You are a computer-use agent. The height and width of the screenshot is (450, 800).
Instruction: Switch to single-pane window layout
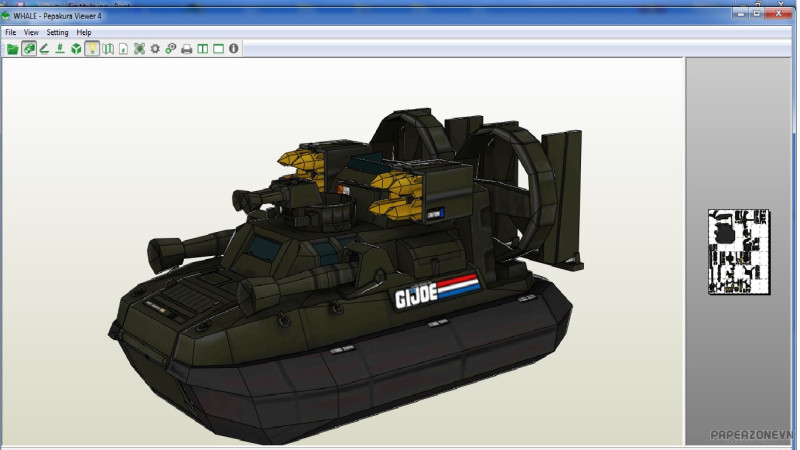(x=218, y=48)
